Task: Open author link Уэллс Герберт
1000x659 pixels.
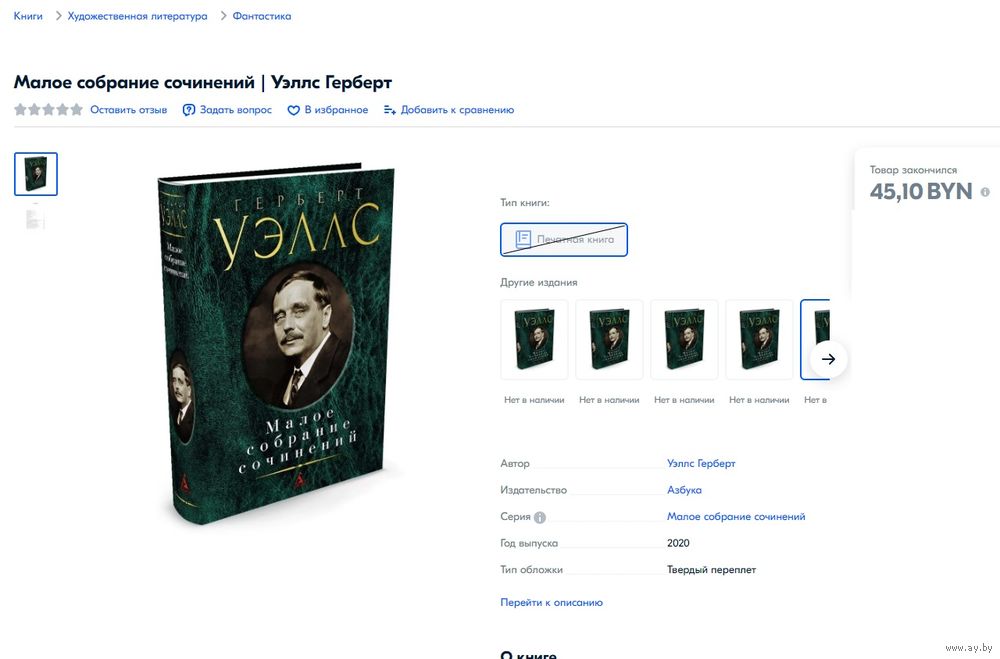Action: [x=701, y=463]
